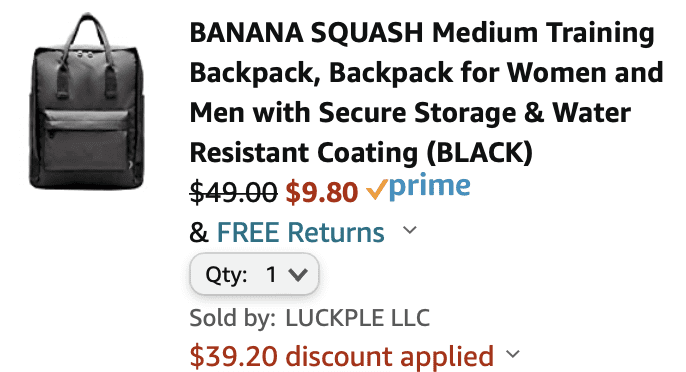Image resolution: width=686 pixels, height=372 pixels.
Task: Open the FREE Returns link
Action: (x=301, y=232)
